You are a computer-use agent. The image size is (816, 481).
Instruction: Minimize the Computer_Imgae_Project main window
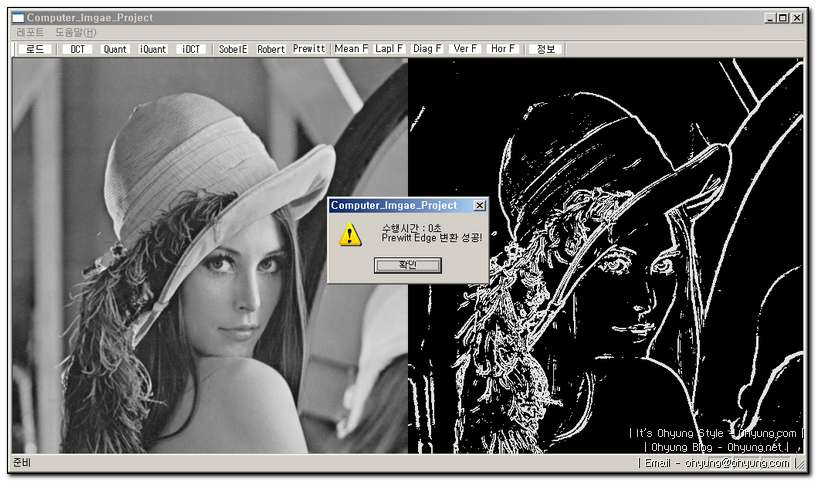[x=771, y=18]
